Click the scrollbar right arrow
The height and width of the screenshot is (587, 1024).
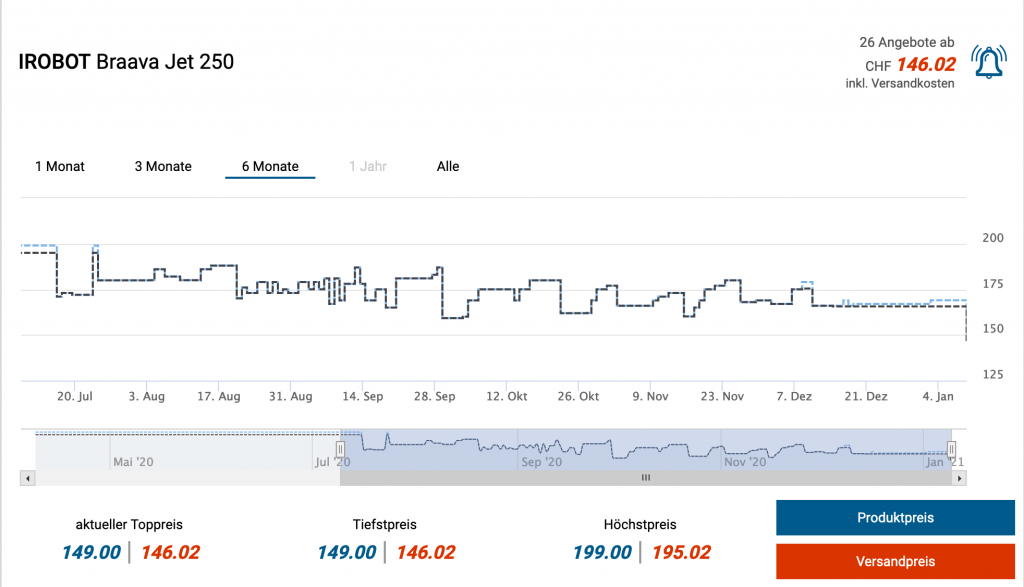tap(960, 479)
